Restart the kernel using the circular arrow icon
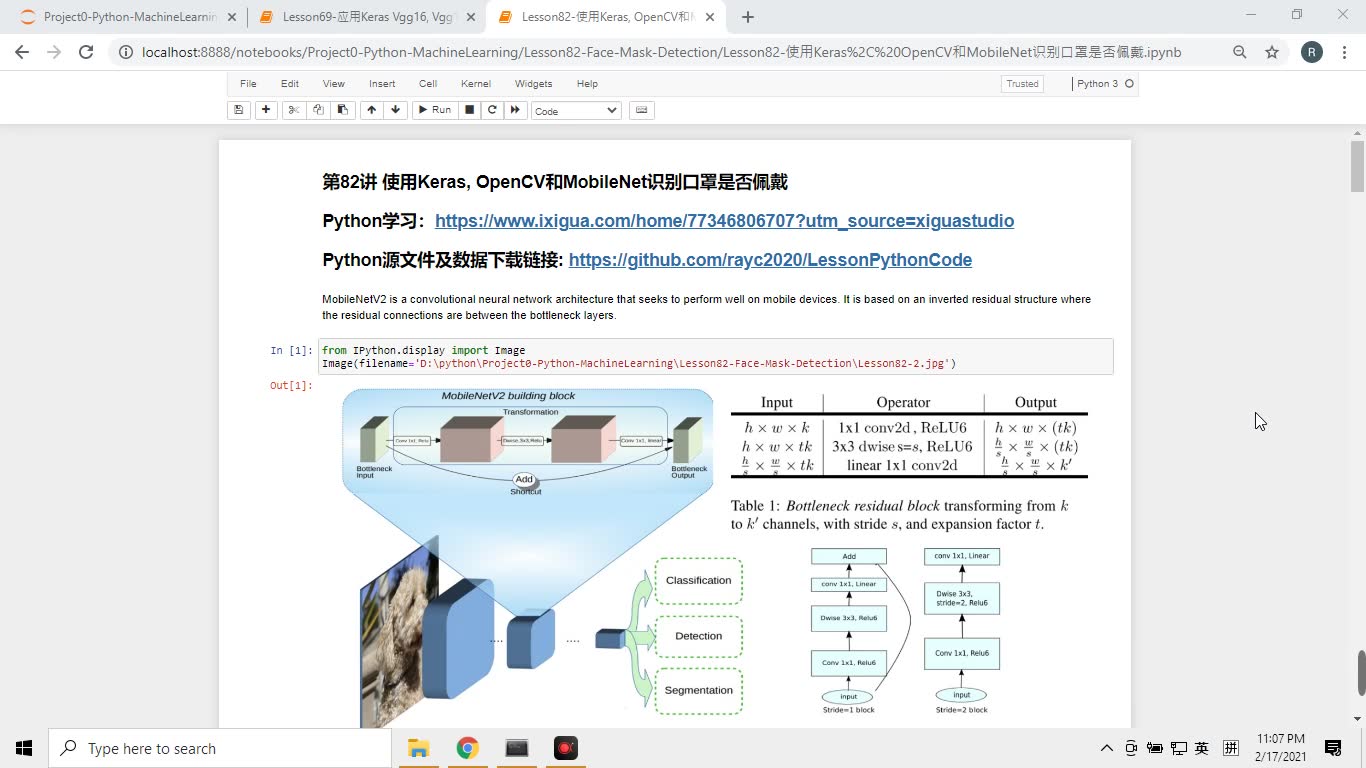The height and width of the screenshot is (768, 1366). pos(492,110)
